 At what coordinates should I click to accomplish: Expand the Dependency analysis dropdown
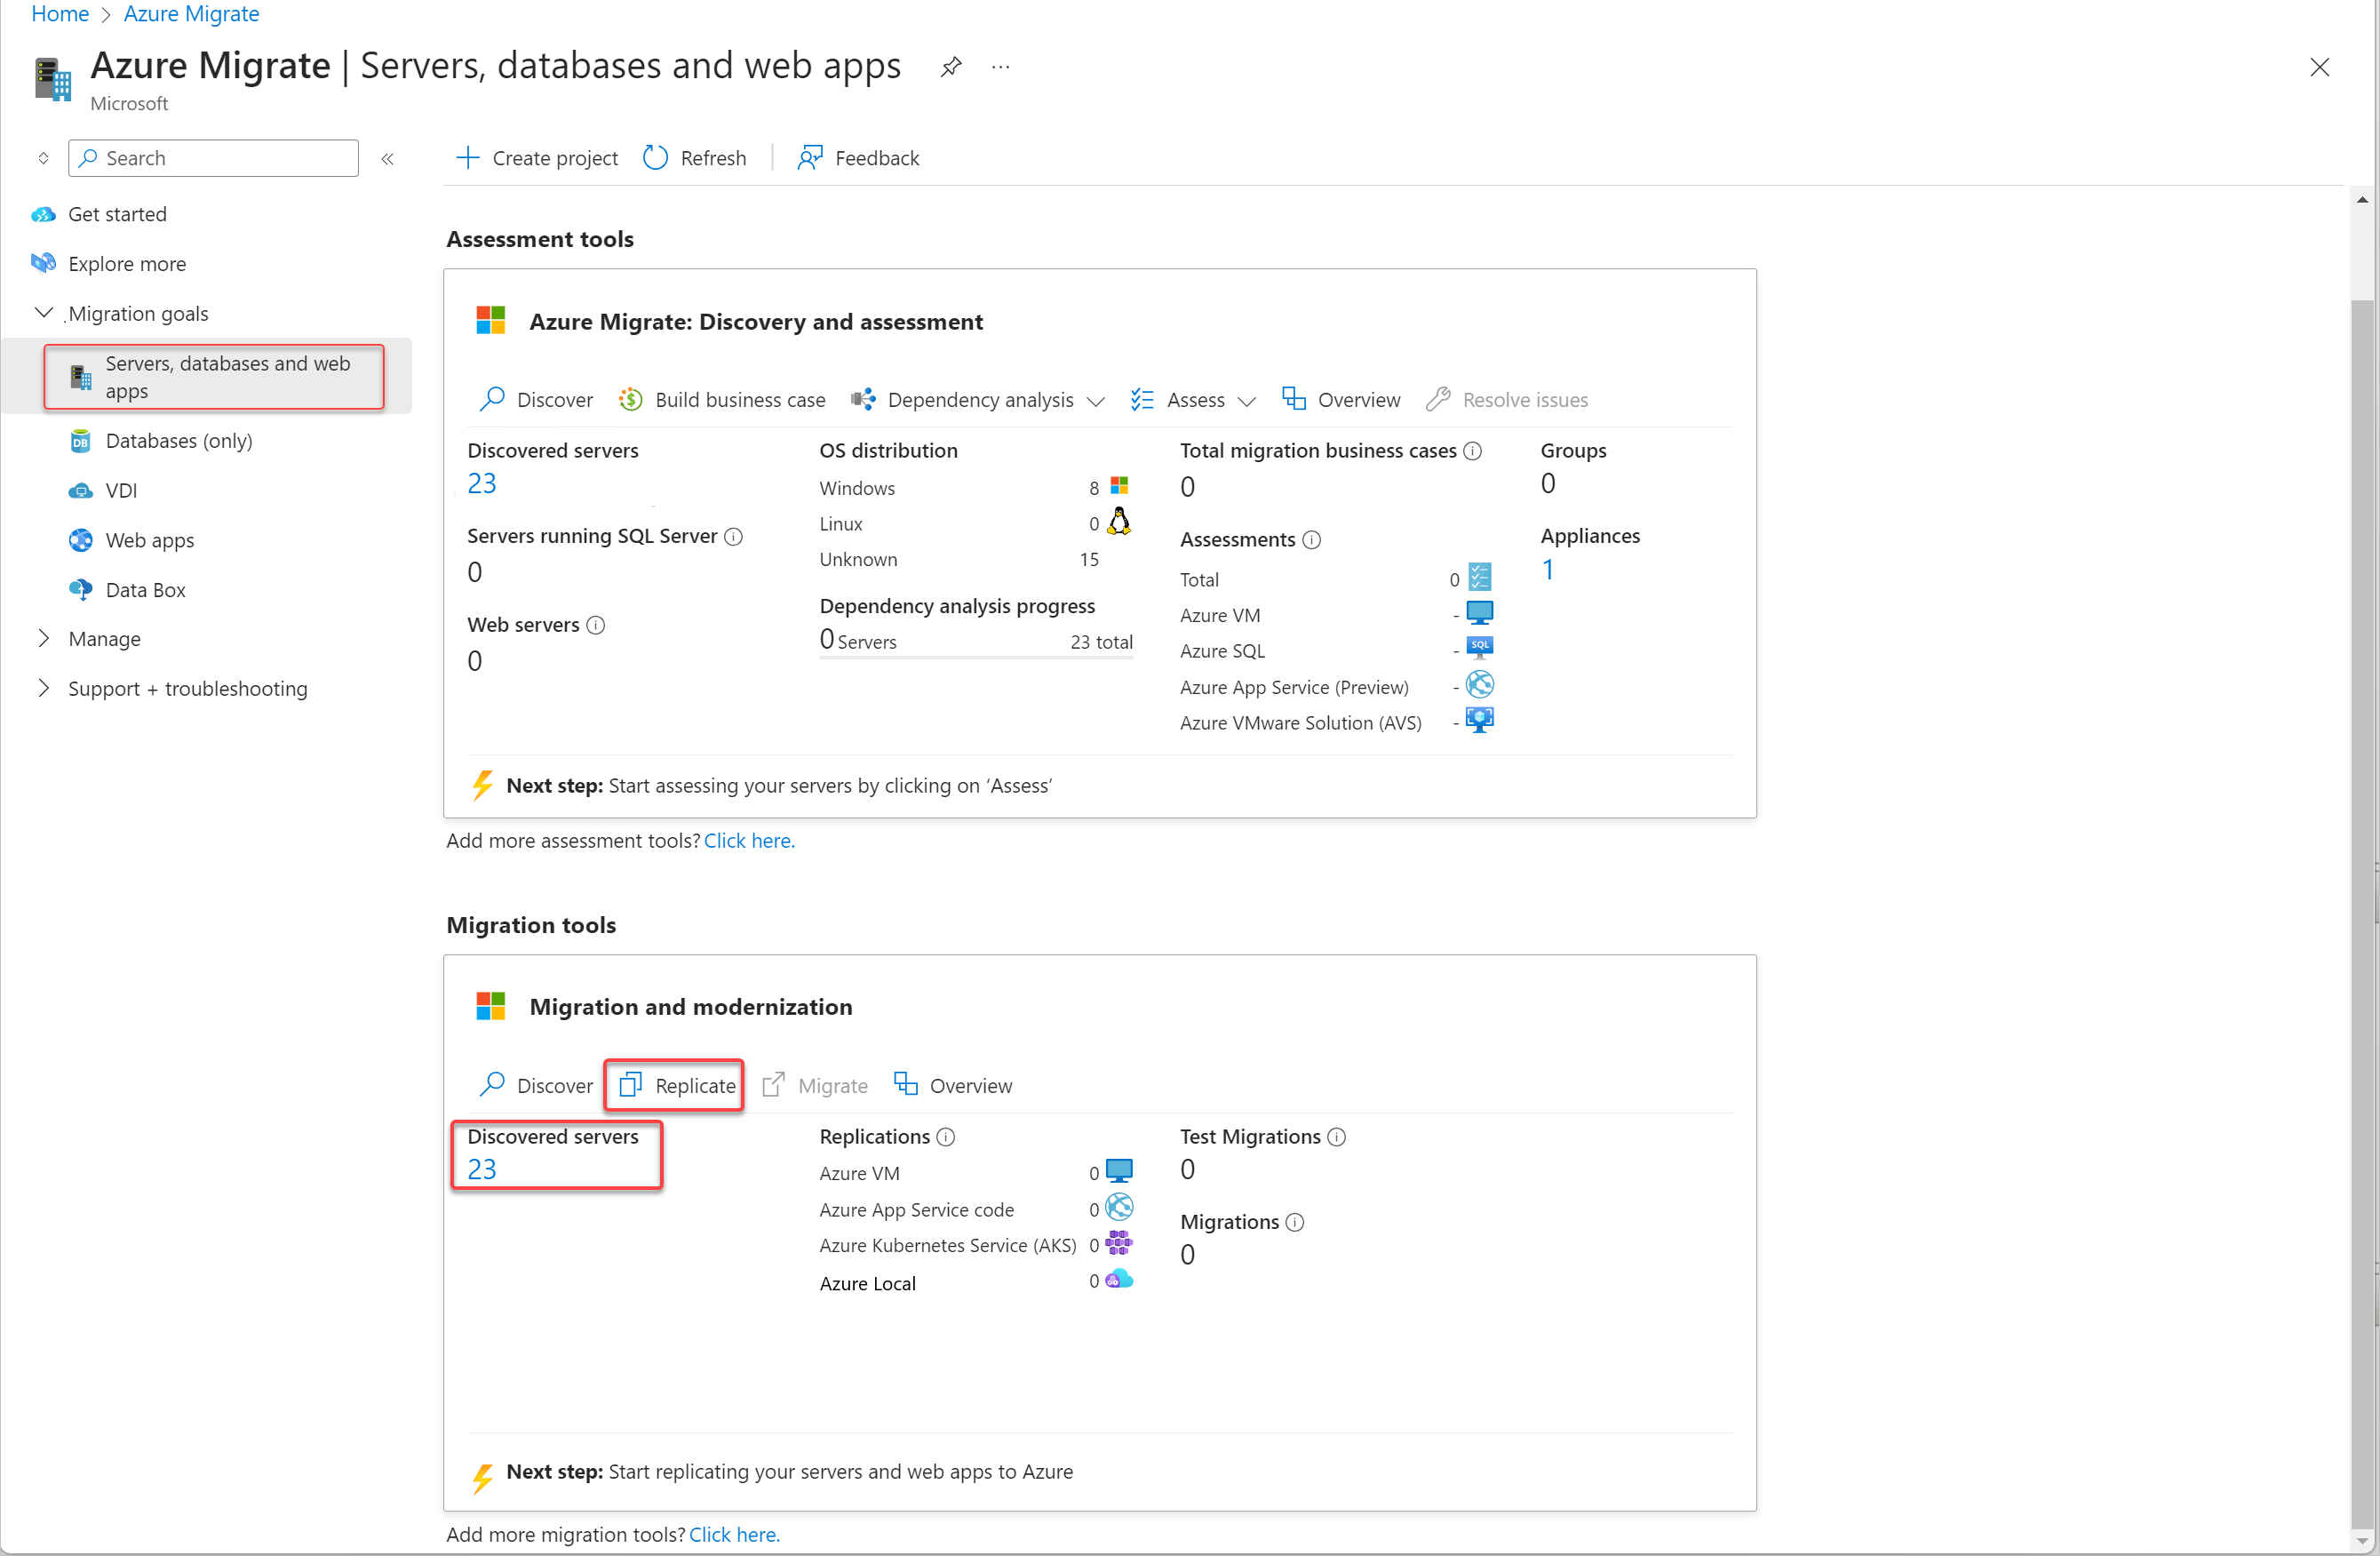coord(980,400)
